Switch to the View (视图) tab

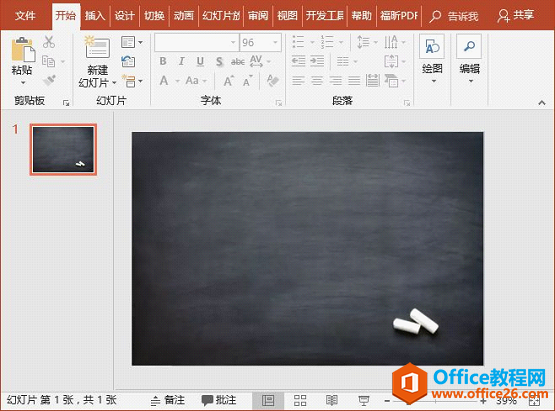[287, 16]
